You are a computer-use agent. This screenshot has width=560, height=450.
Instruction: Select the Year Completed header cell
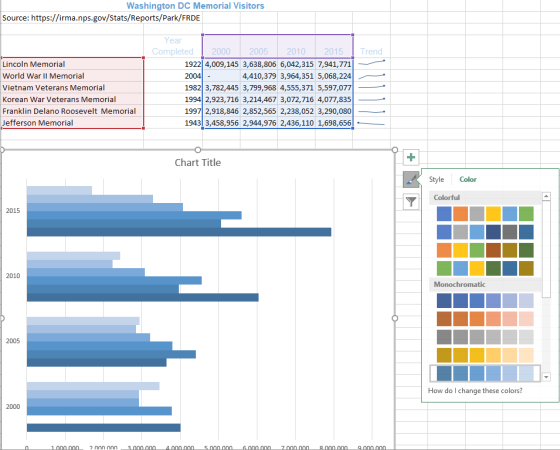pos(173,46)
